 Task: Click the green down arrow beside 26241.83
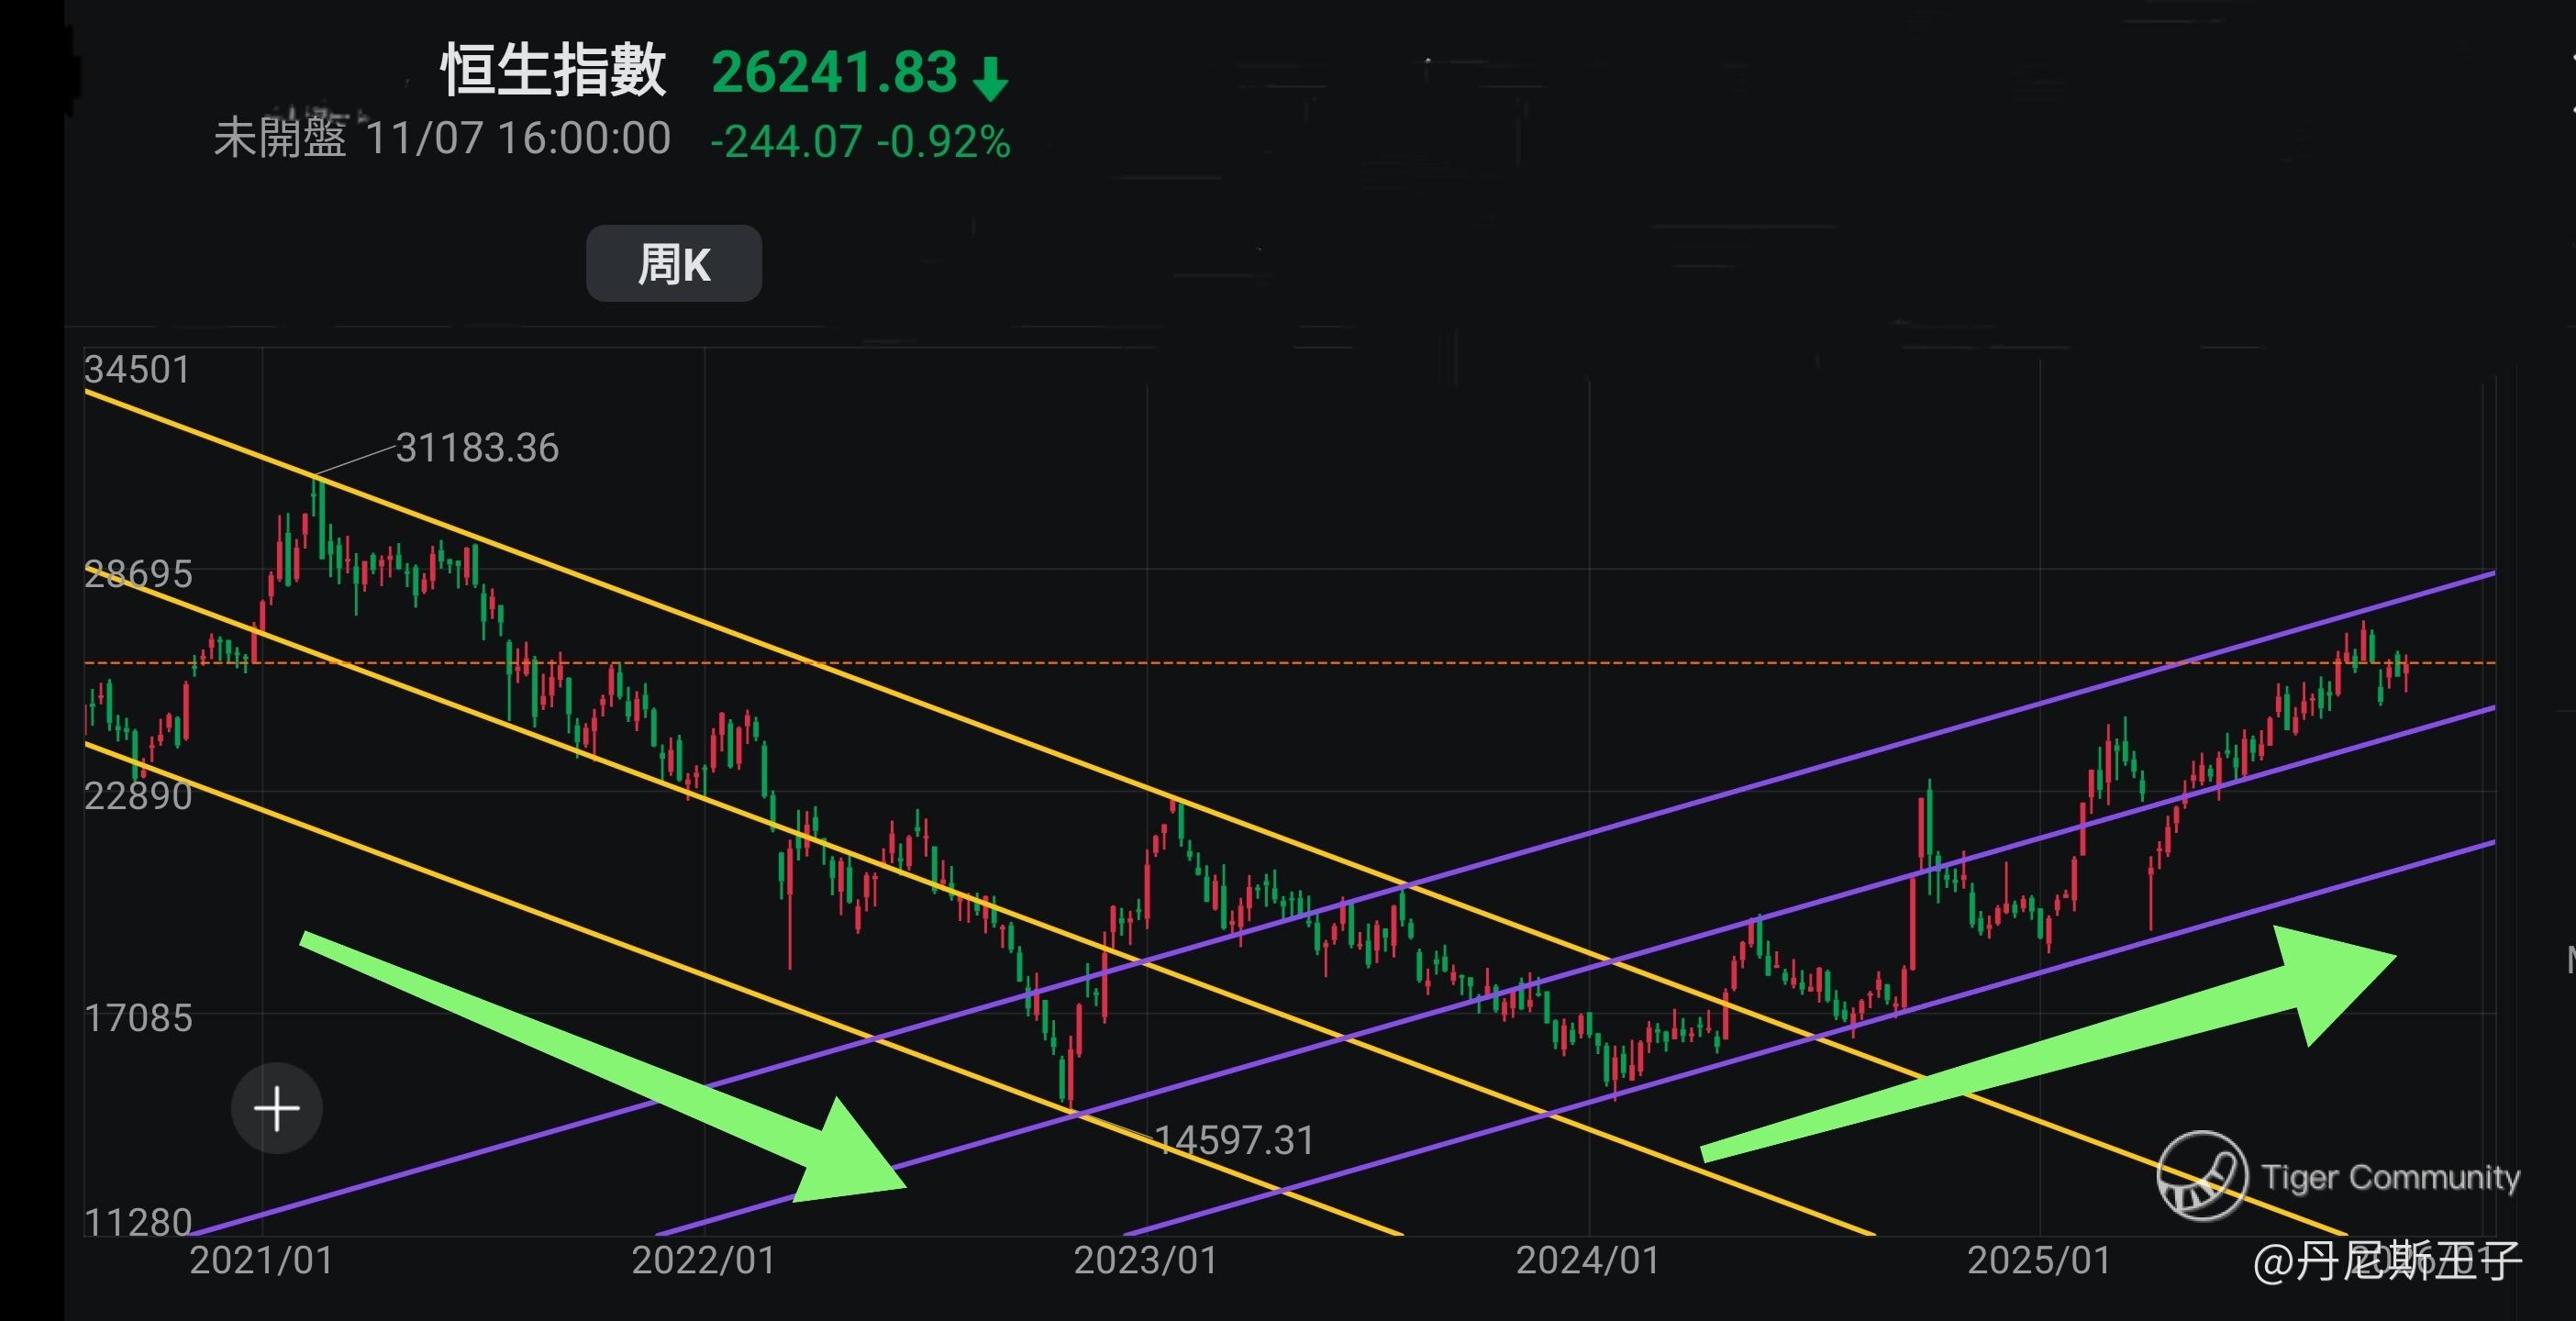[990, 78]
